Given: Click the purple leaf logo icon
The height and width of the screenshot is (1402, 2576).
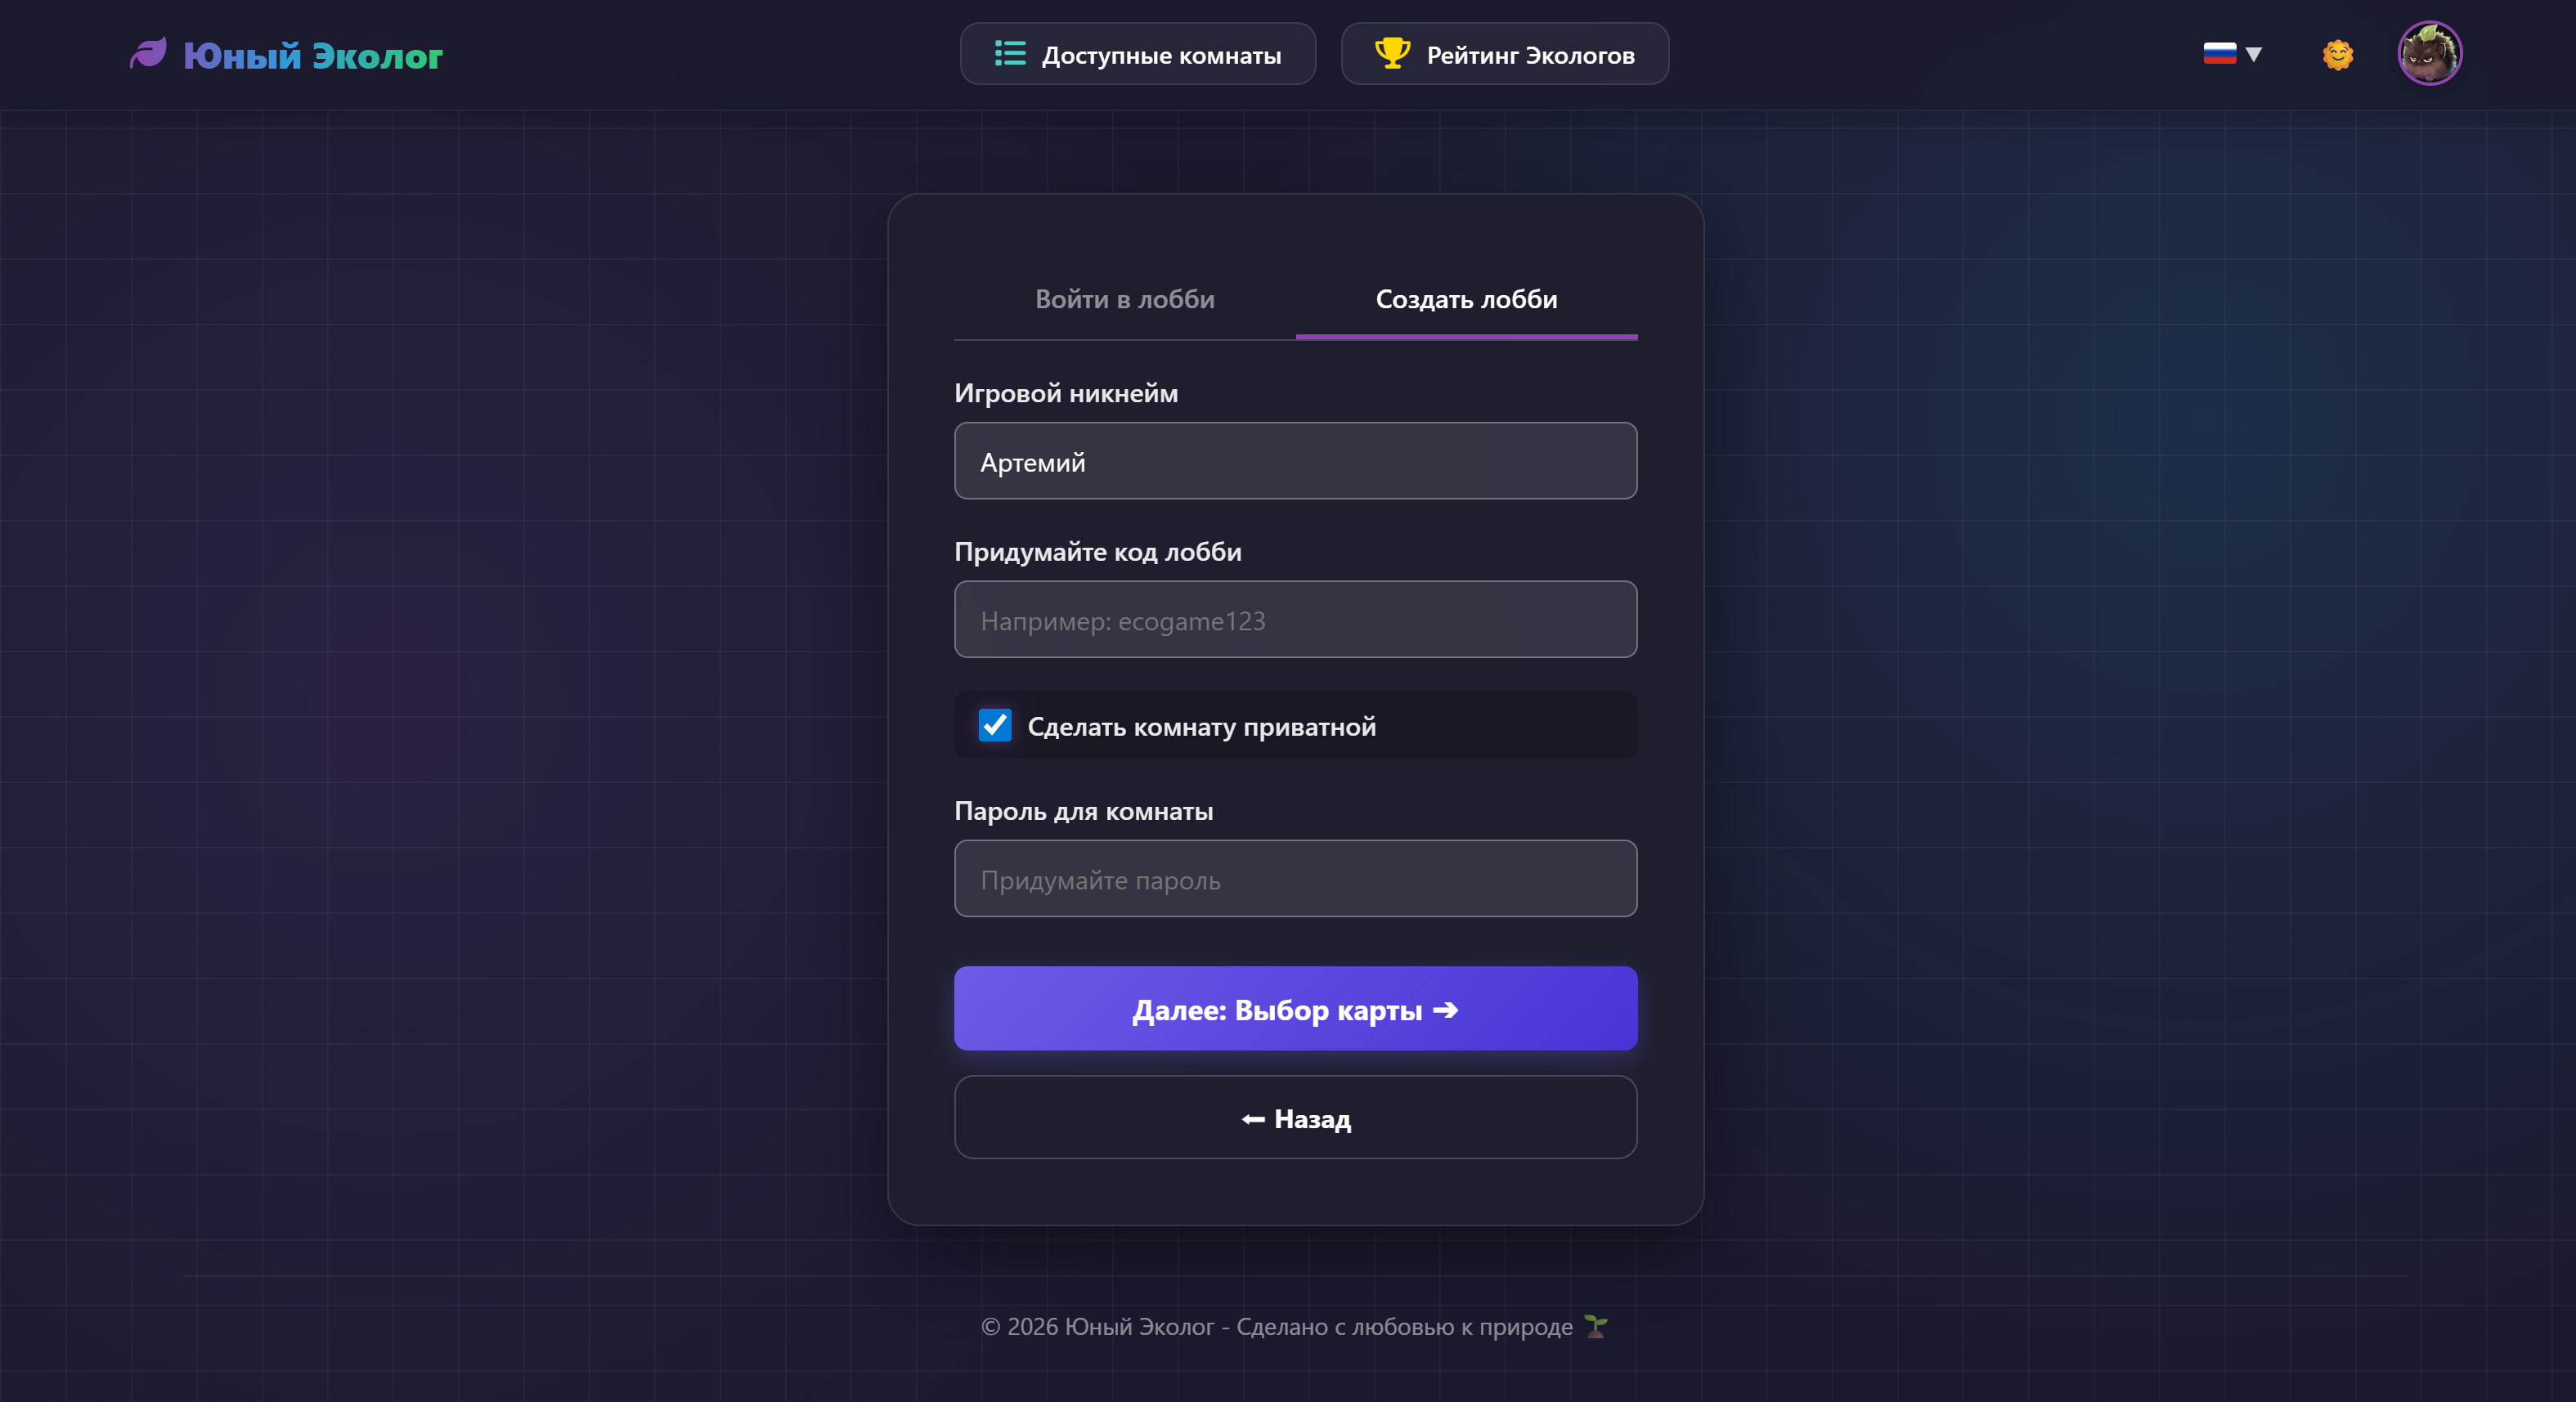Looking at the screenshot, I should pyautogui.click(x=148, y=54).
